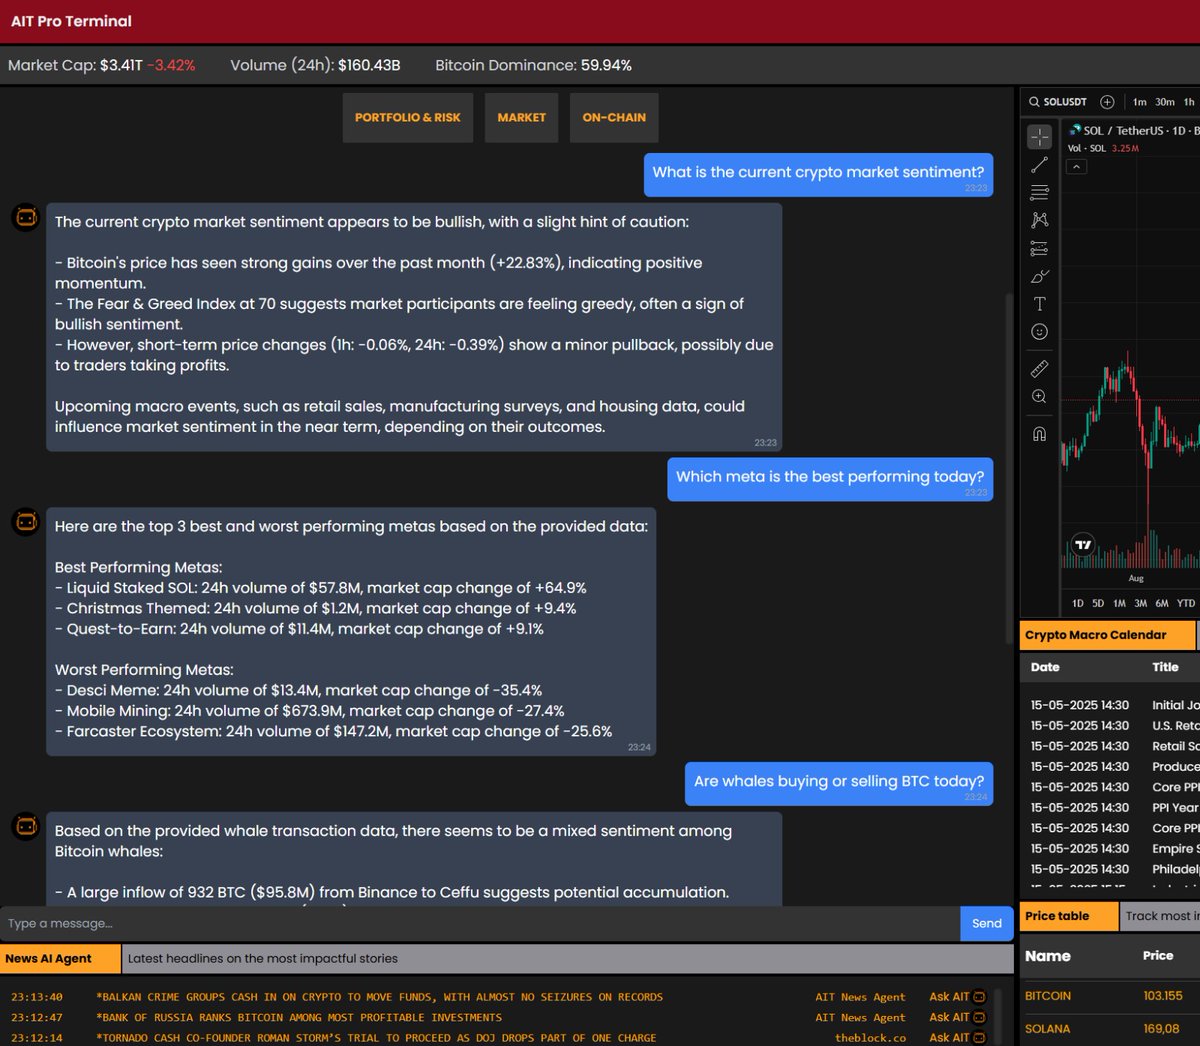1200x1046 pixels.
Task: Click the Price column header
Action: click(x=1158, y=956)
